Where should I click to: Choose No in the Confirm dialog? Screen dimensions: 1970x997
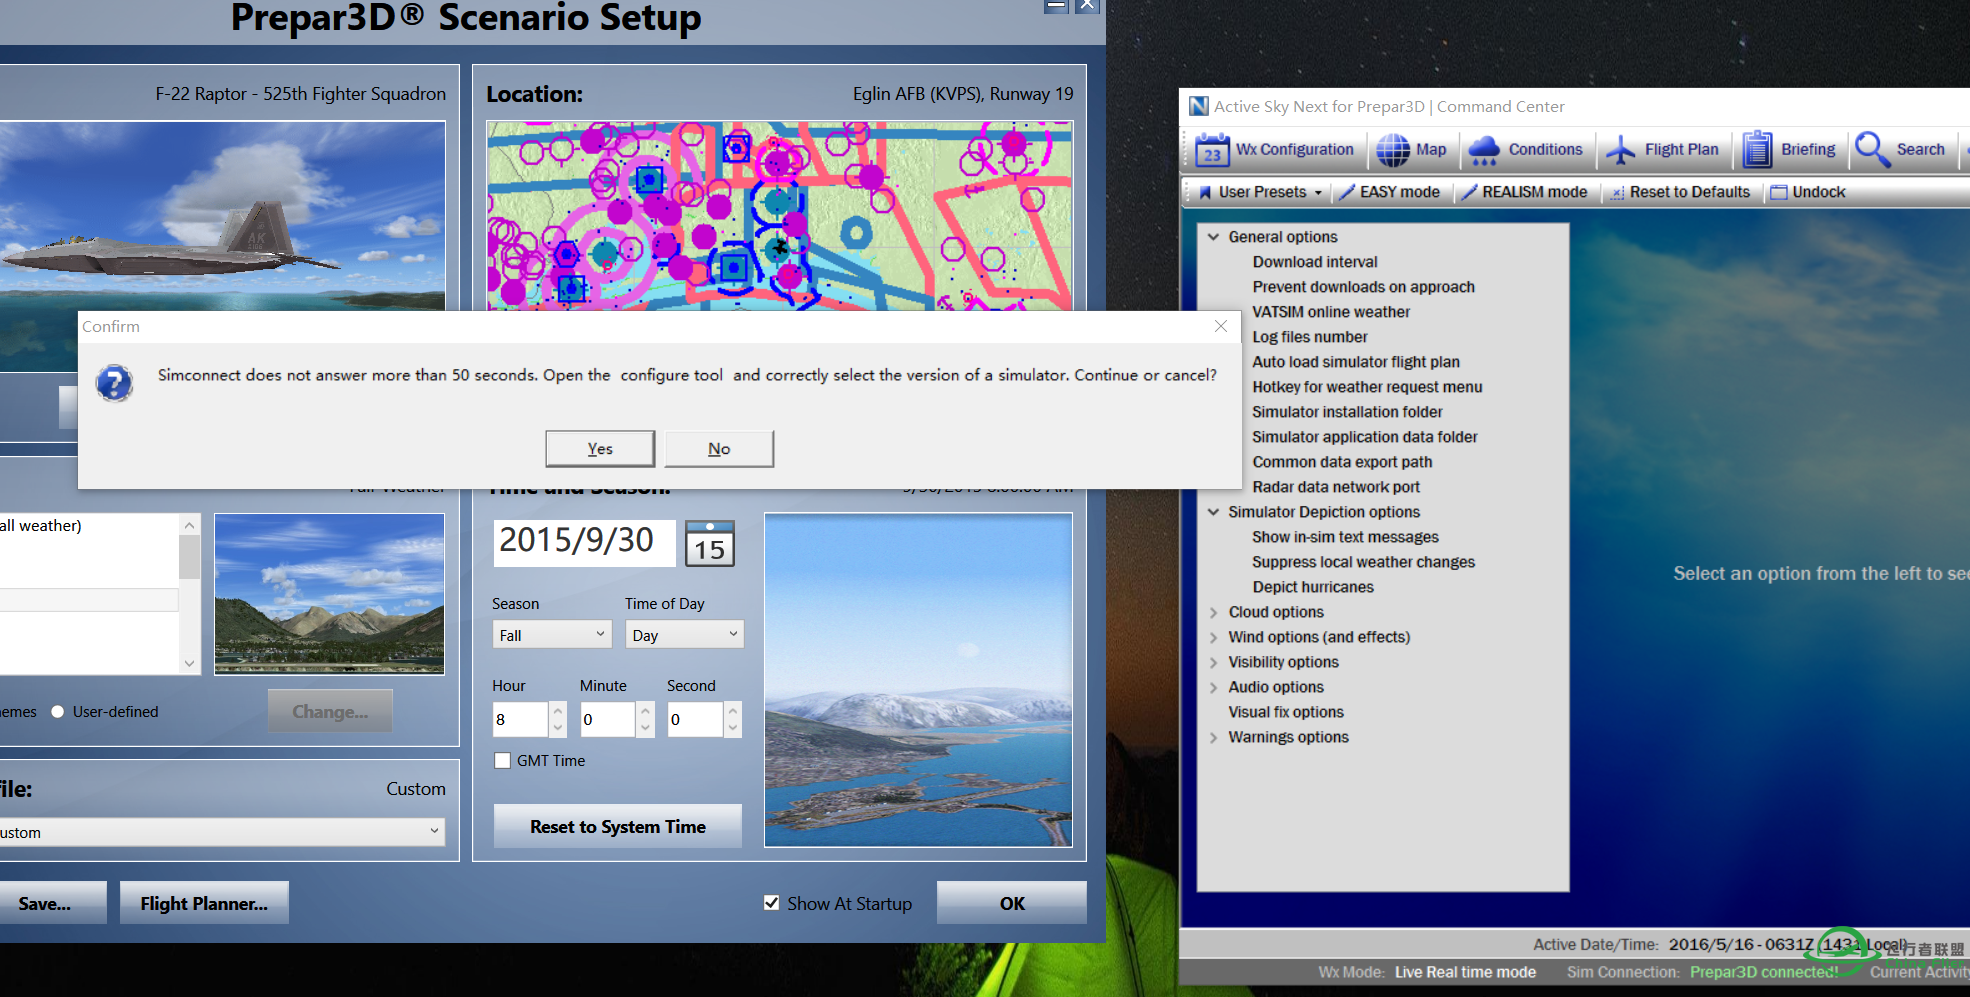pyautogui.click(x=719, y=449)
